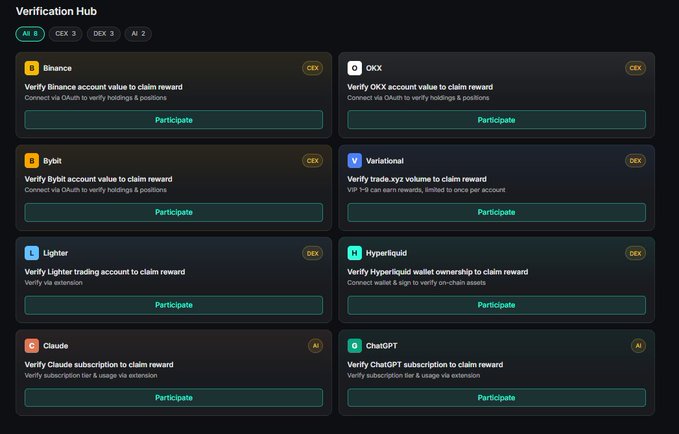
Task: Click 'Verify OKX account value to claim reward'
Action: coord(420,87)
